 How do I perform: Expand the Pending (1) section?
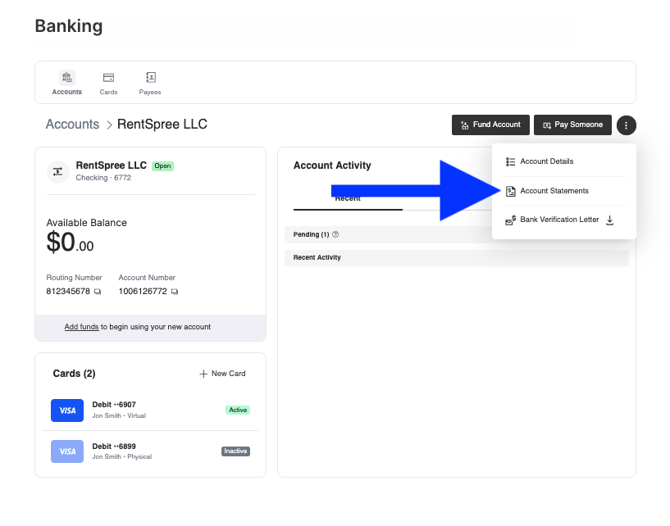point(310,235)
